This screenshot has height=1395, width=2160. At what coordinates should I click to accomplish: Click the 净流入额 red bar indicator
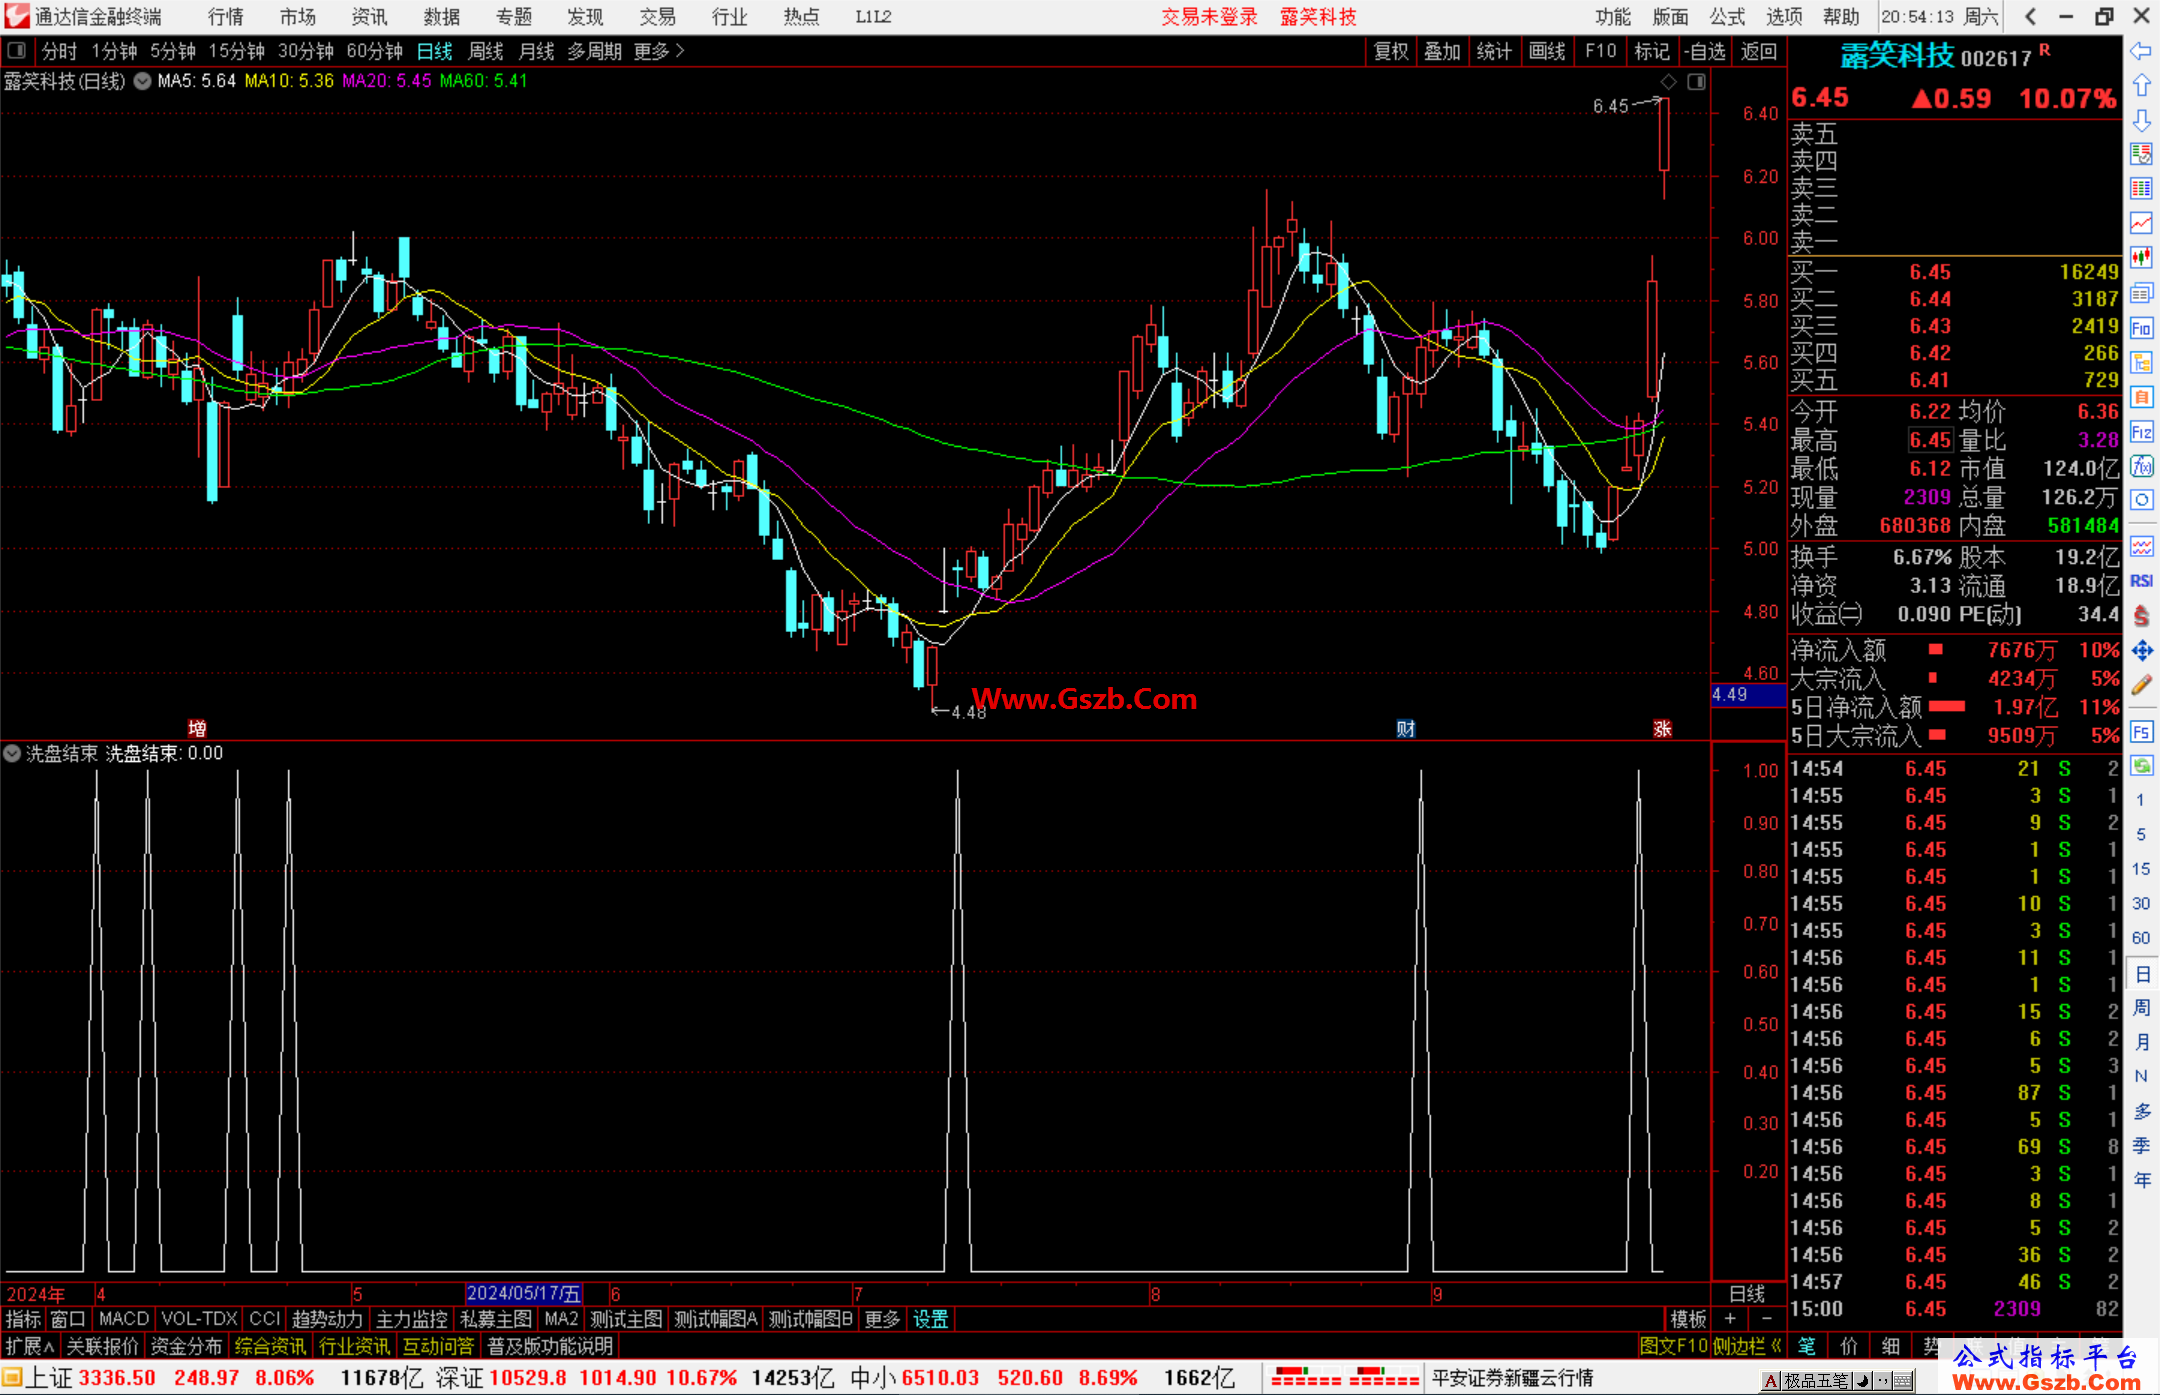point(1936,649)
